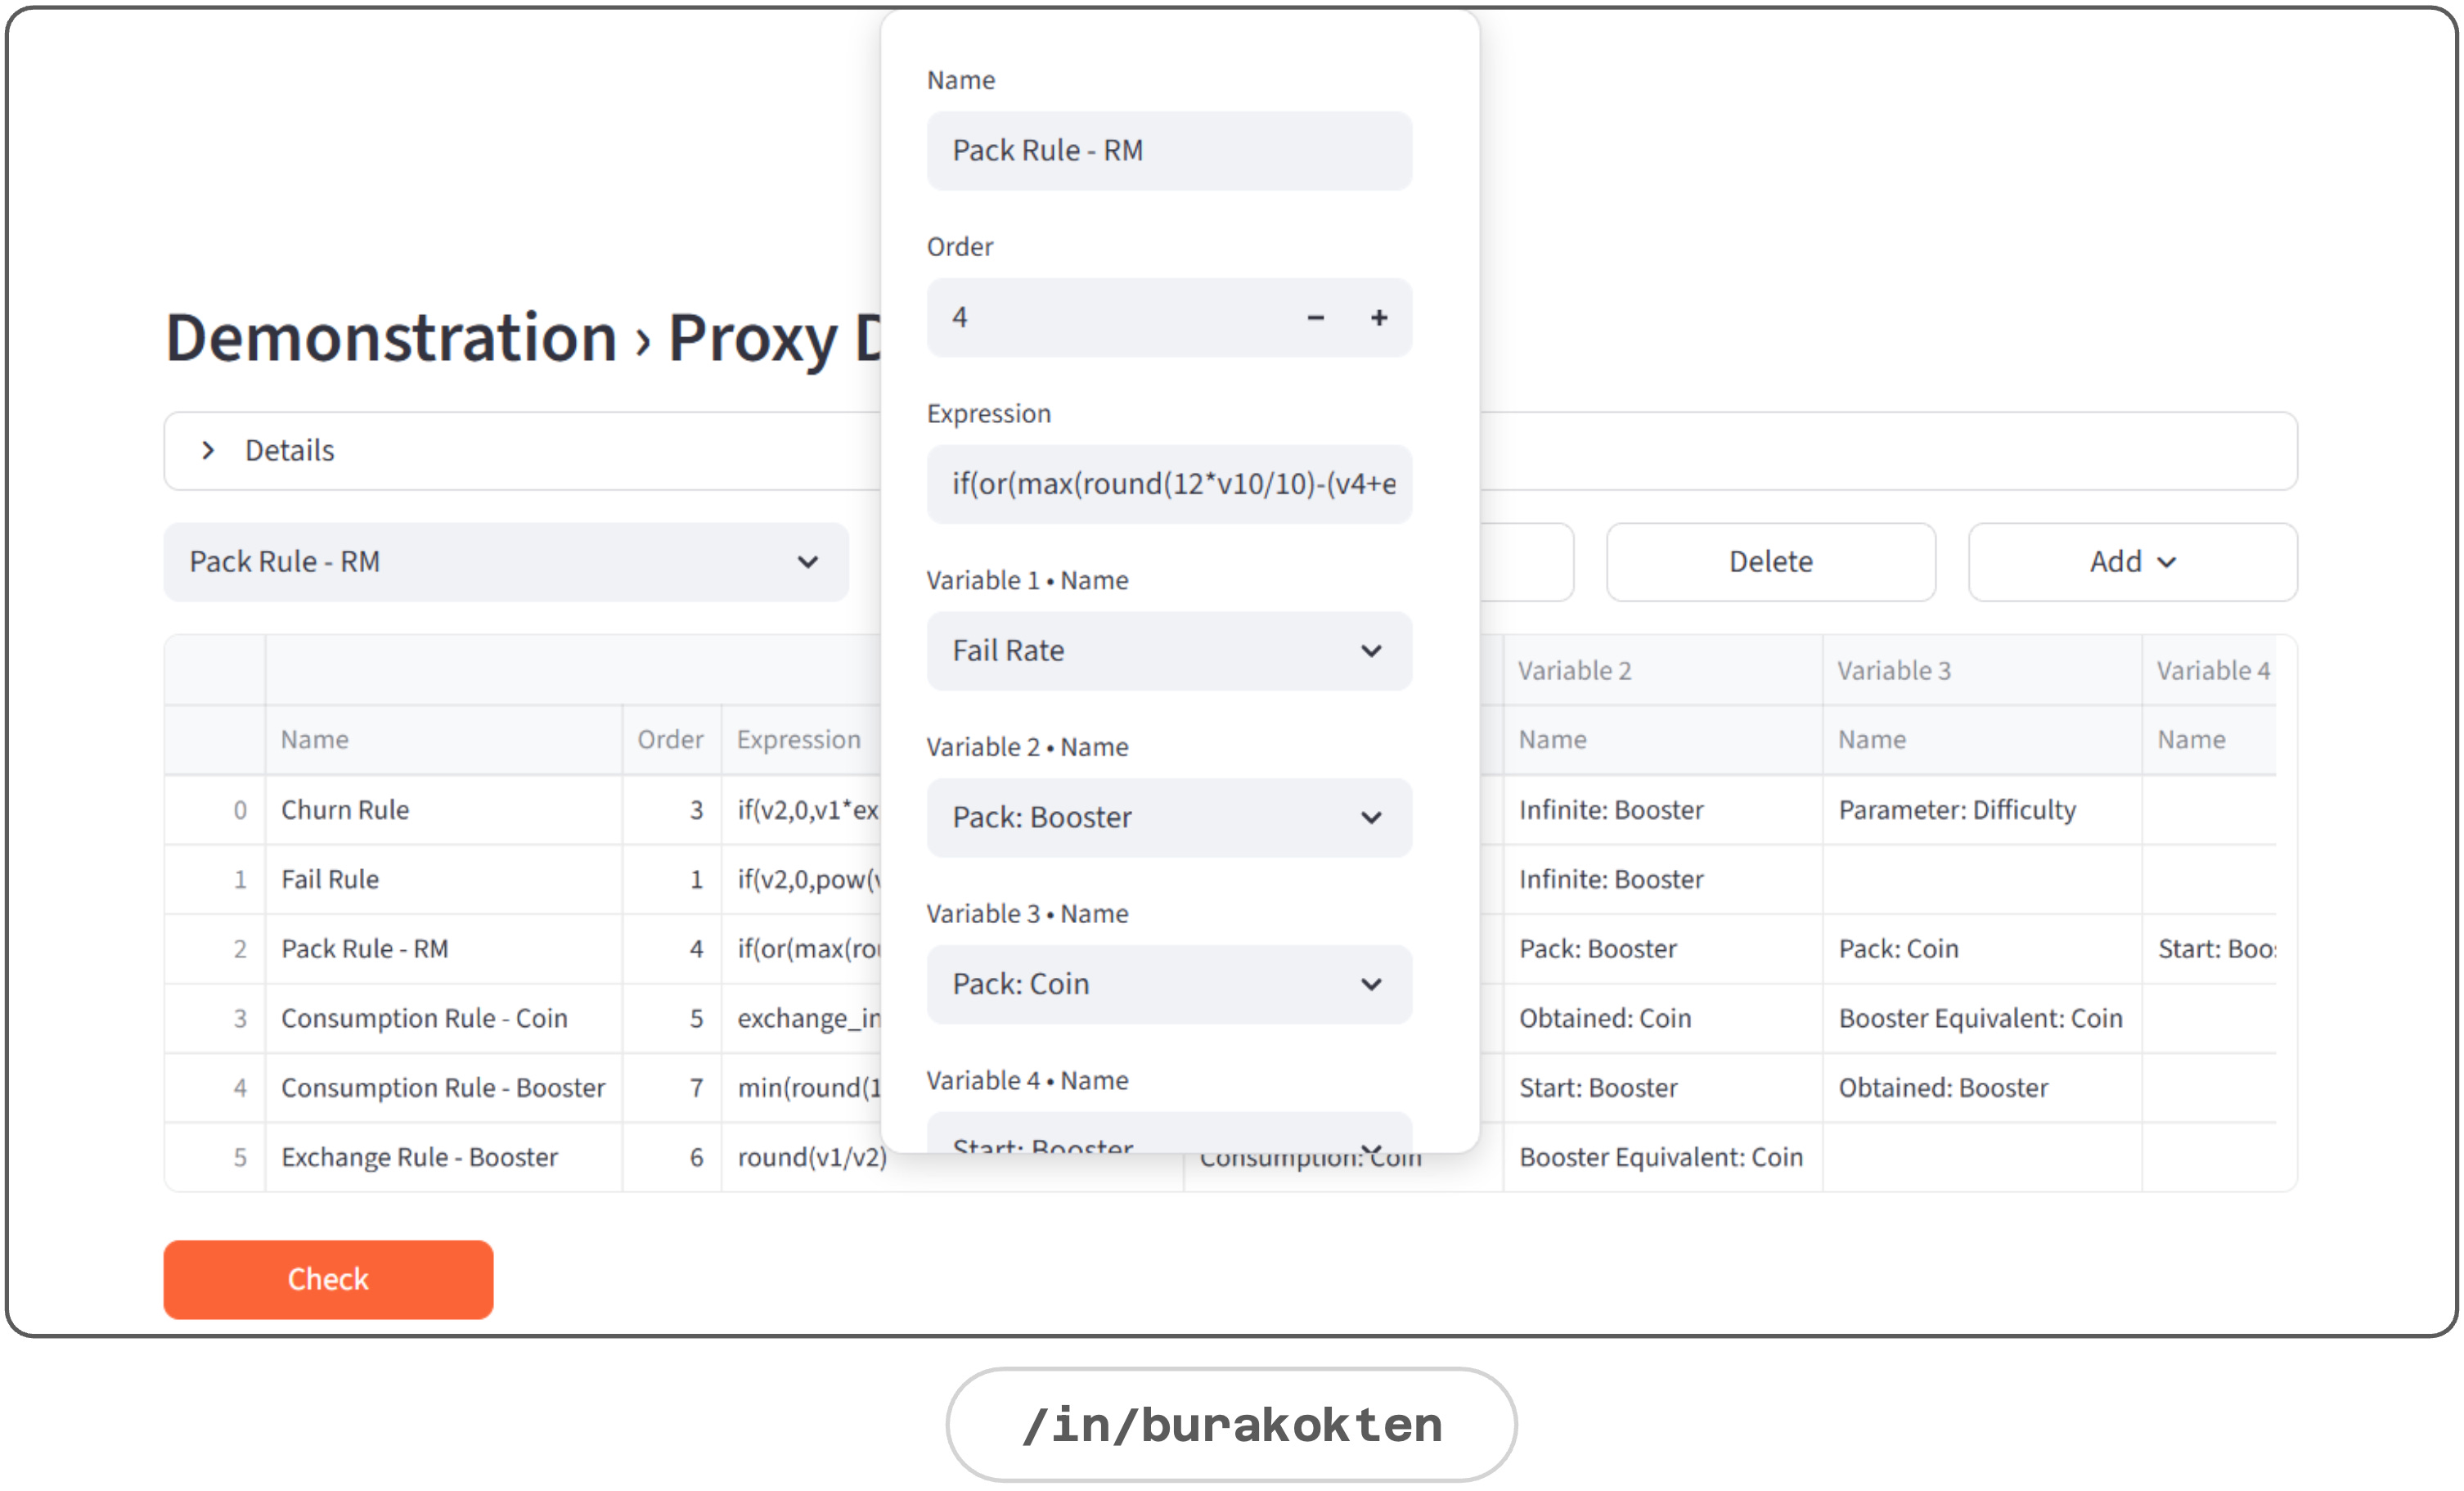
Task: Click Exchange Rule - Booster row
Action: (419, 1158)
